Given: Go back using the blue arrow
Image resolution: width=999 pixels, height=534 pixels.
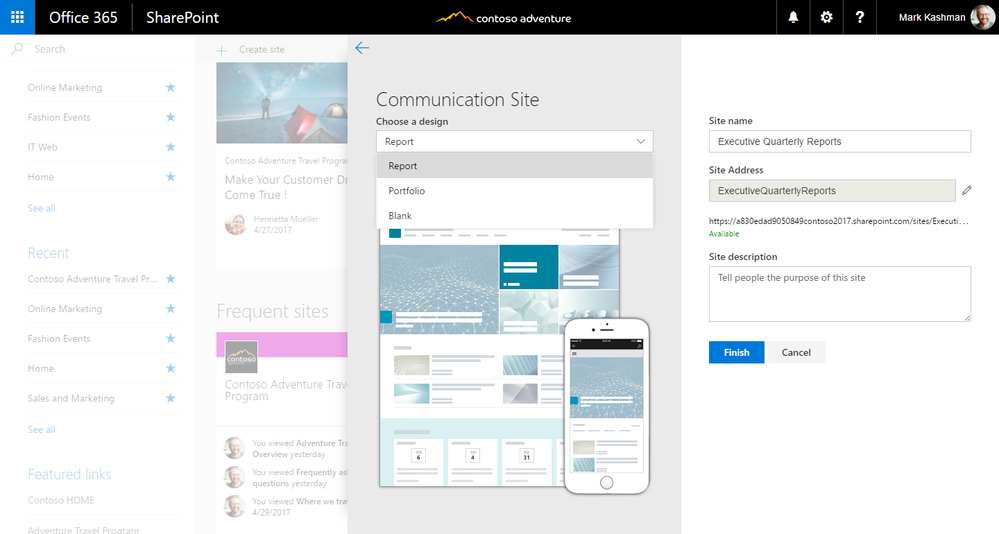Looking at the screenshot, I should coord(362,48).
